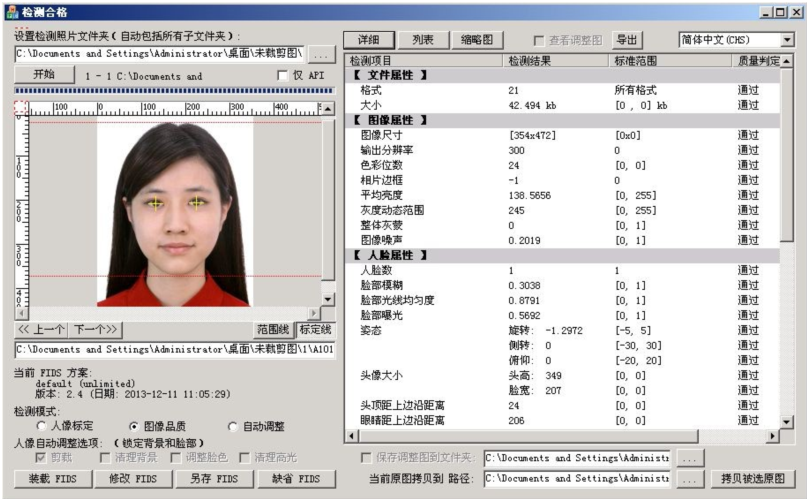Switch to the 列表 view tab
This screenshot has height=503, width=811.
pyautogui.click(x=423, y=40)
